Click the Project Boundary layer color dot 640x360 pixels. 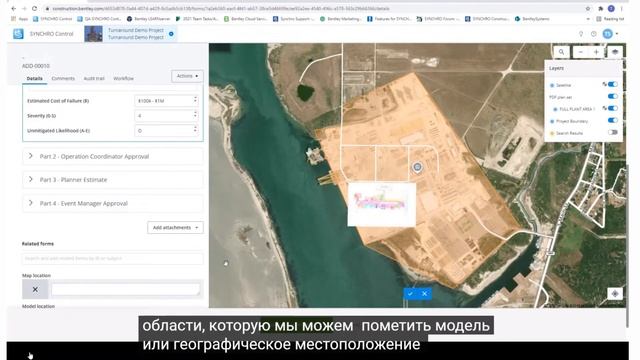(552, 121)
